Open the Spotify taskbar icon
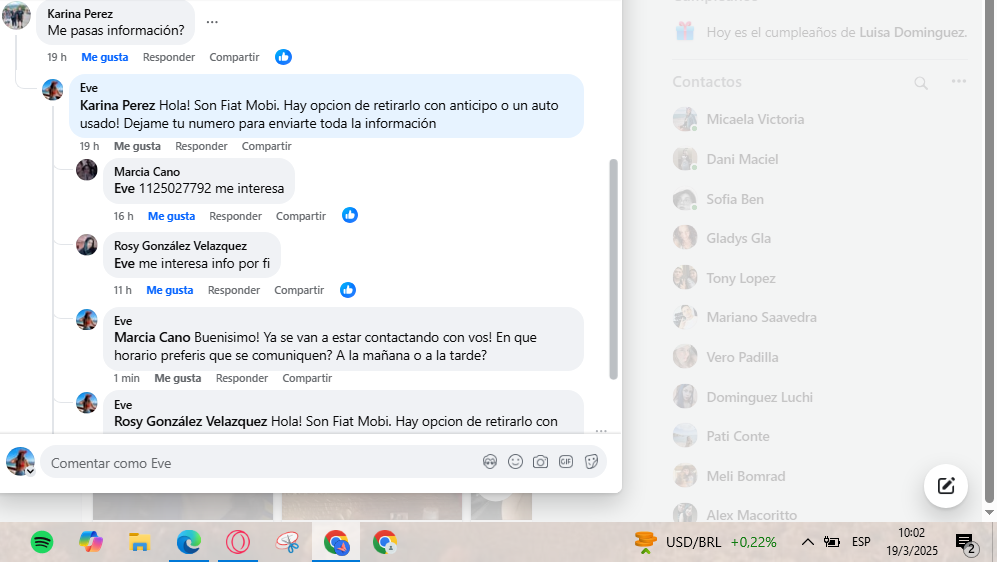Screen dimensions: 997x562 42,542
